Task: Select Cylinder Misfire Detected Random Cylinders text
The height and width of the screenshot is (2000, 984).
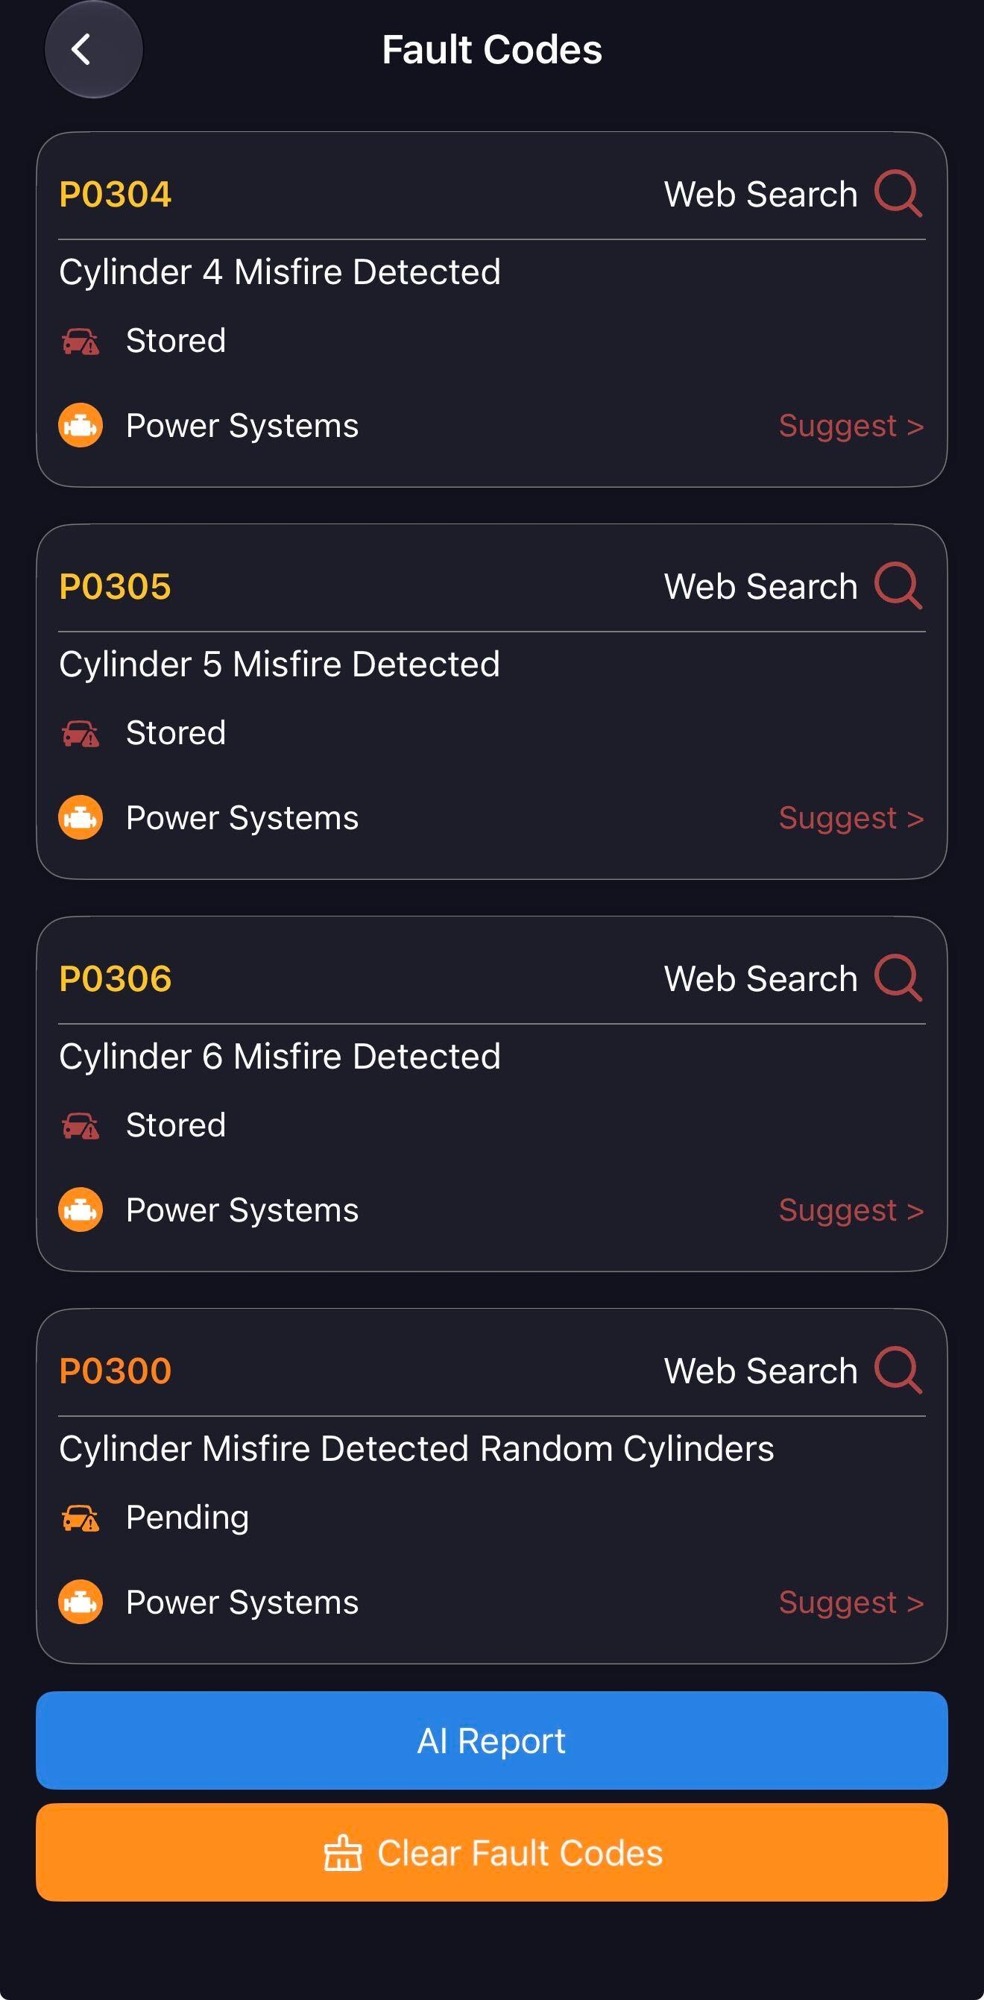Action: coord(416,1449)
